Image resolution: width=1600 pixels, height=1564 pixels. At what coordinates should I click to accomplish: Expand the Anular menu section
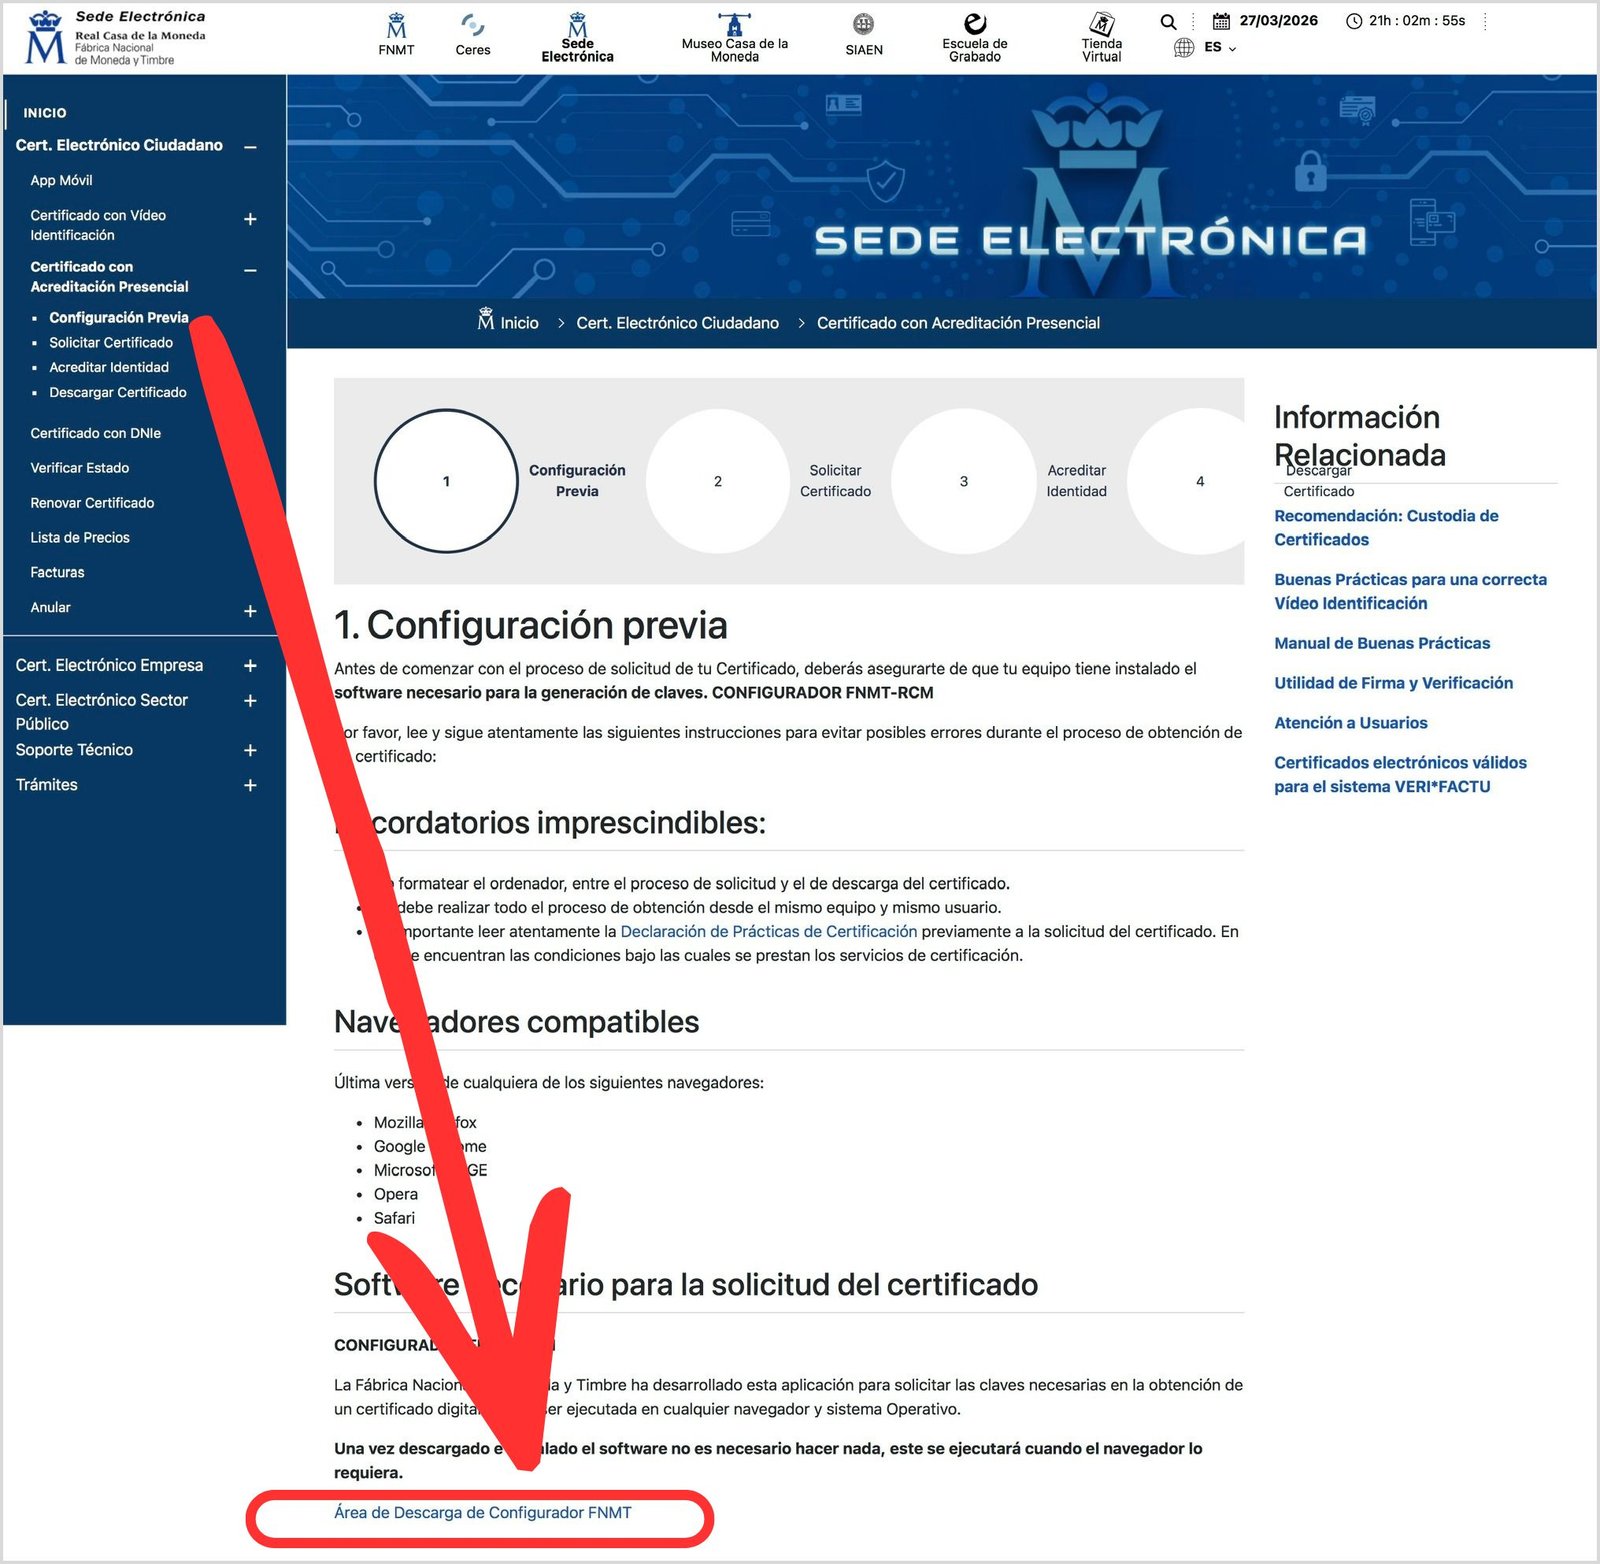coord(250,611)
